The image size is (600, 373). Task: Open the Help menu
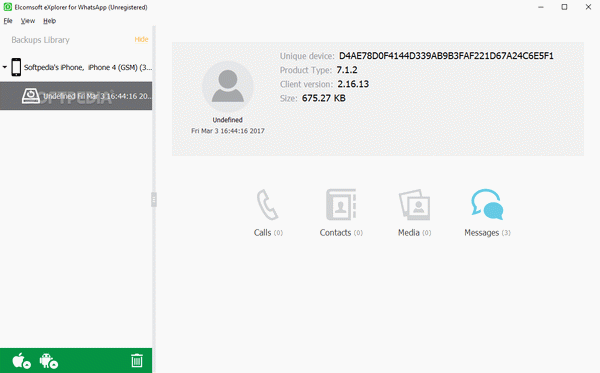coord(49,21)
